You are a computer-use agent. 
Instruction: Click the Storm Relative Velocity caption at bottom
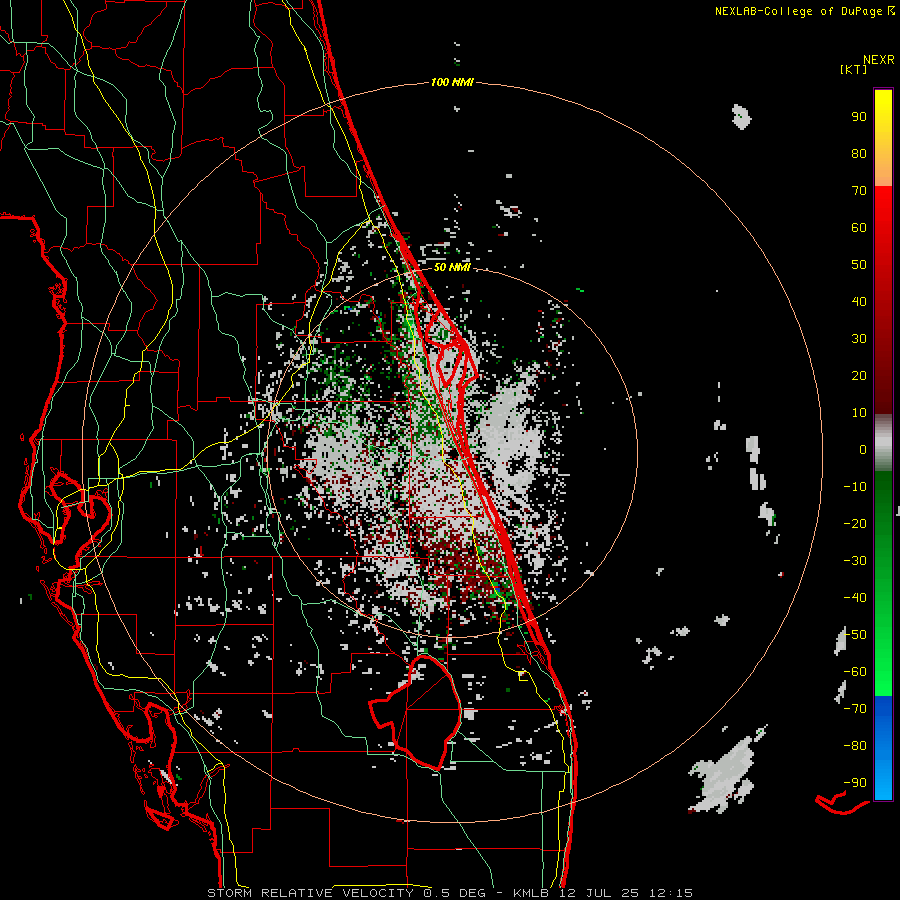pyautogui.click(x=450, y=893)
